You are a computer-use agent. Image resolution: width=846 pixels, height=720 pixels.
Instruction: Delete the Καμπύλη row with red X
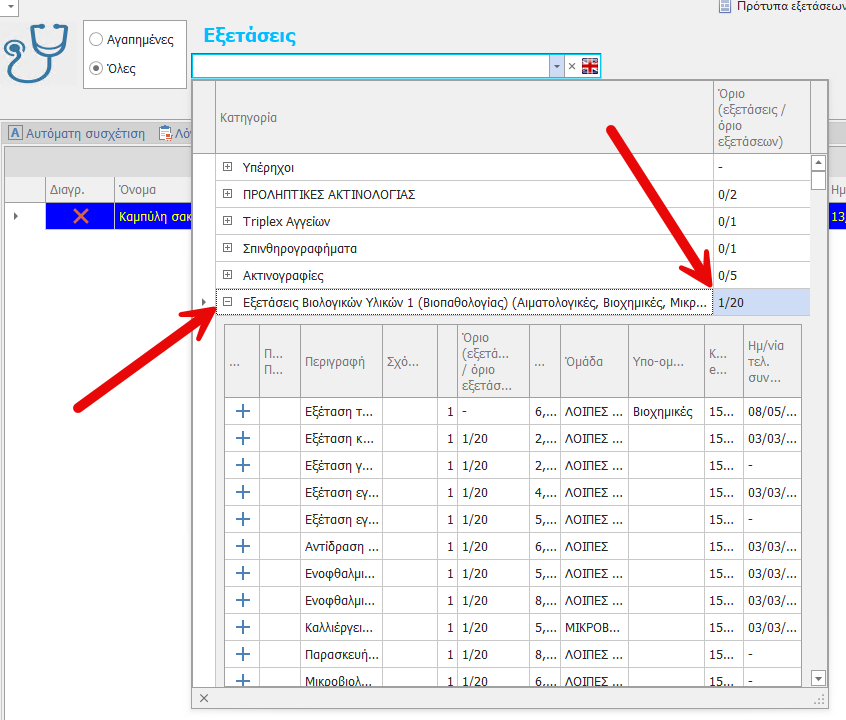tap(81, 216)
